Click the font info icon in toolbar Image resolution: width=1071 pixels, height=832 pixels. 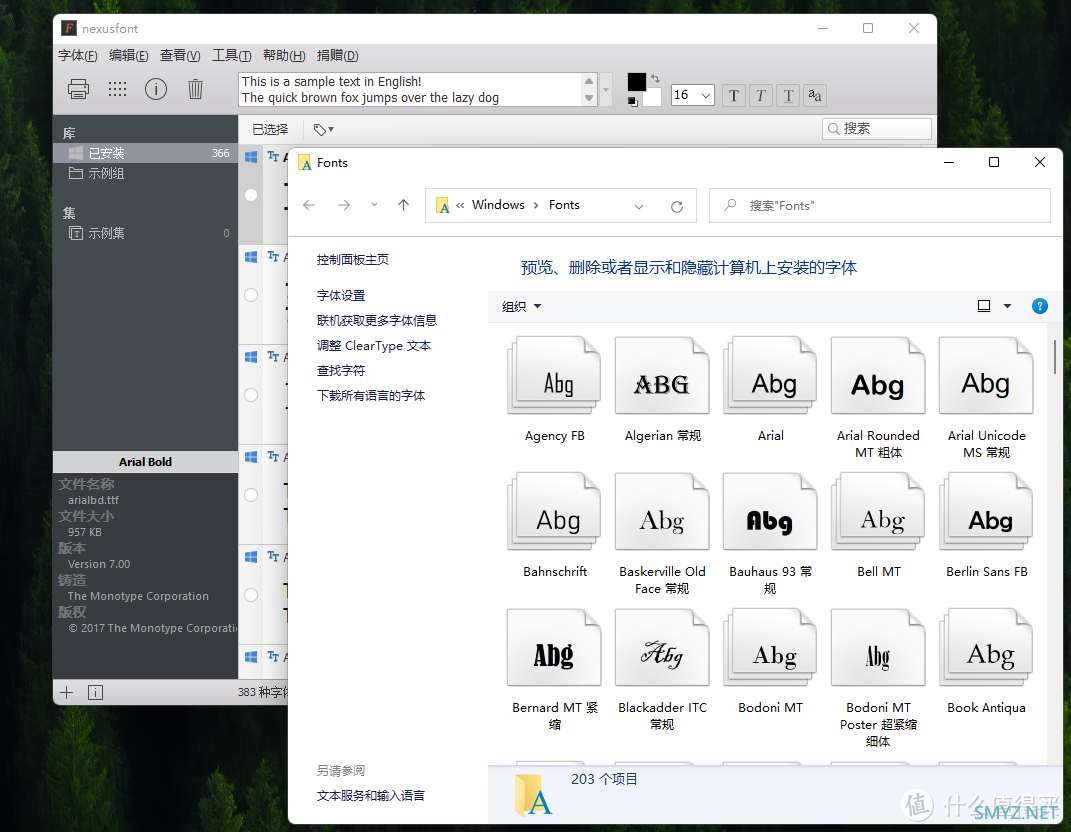156,89
